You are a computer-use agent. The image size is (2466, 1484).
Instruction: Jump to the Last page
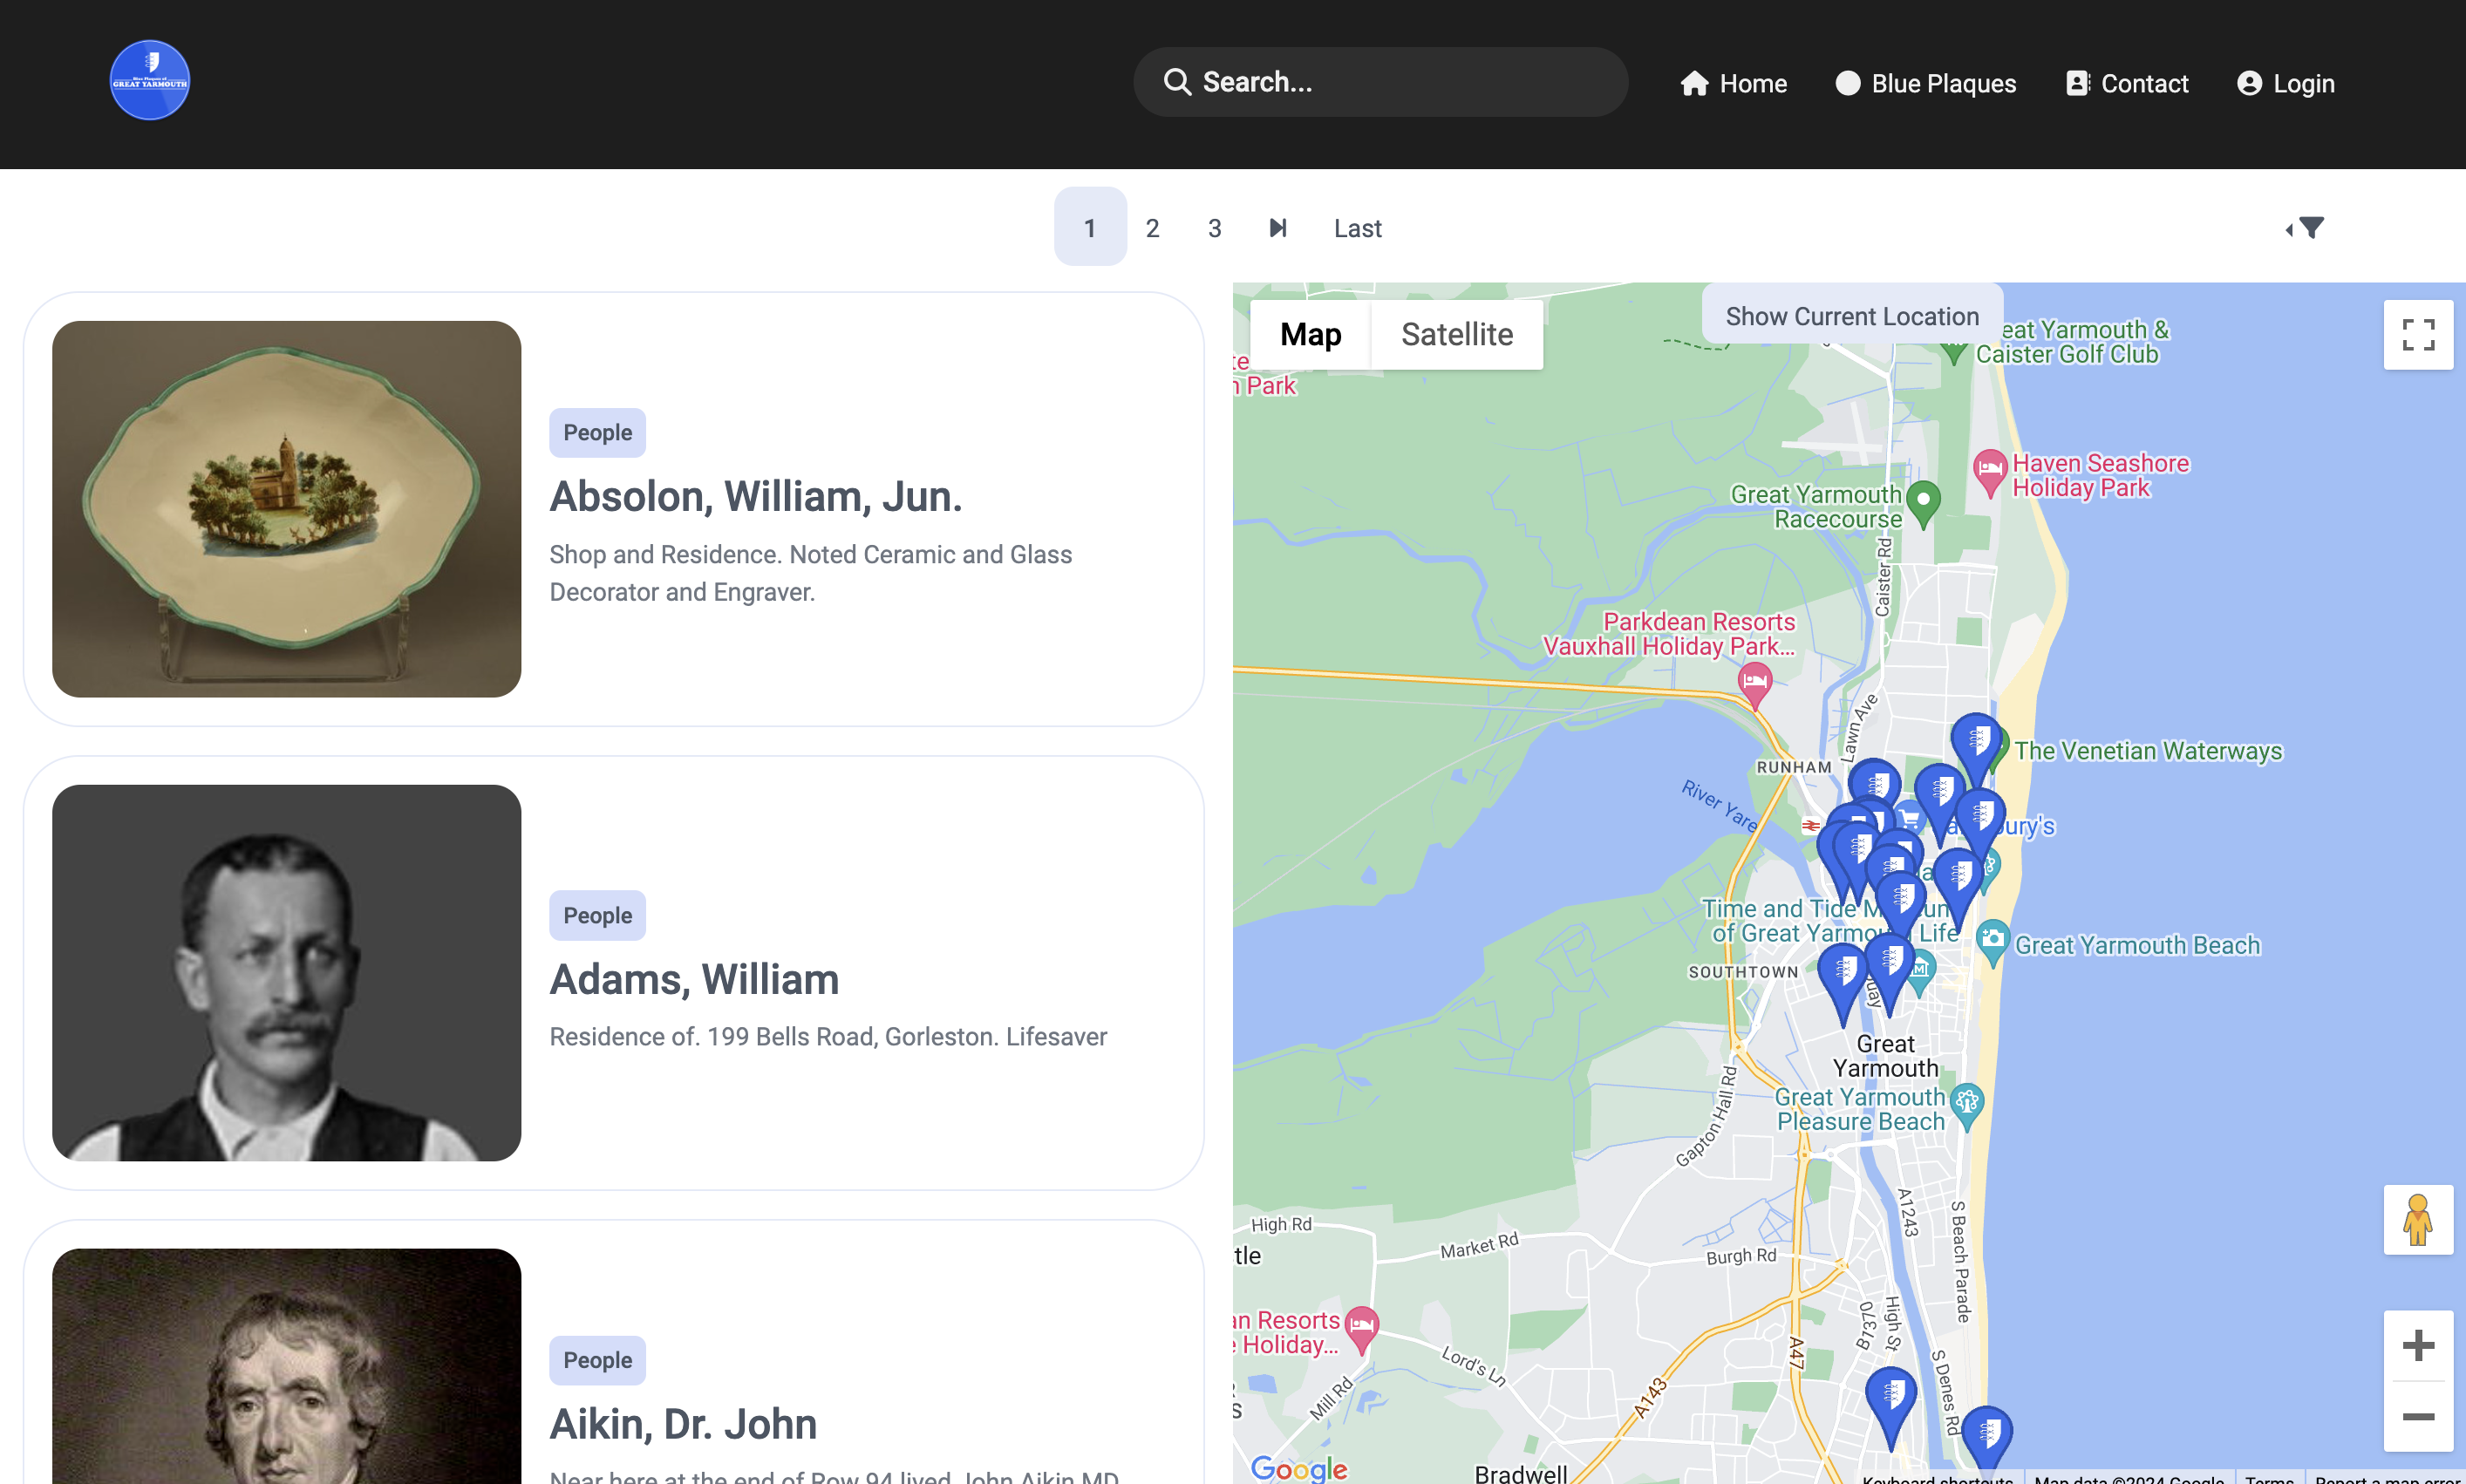pyautogui.click(x=1357, y=228)
